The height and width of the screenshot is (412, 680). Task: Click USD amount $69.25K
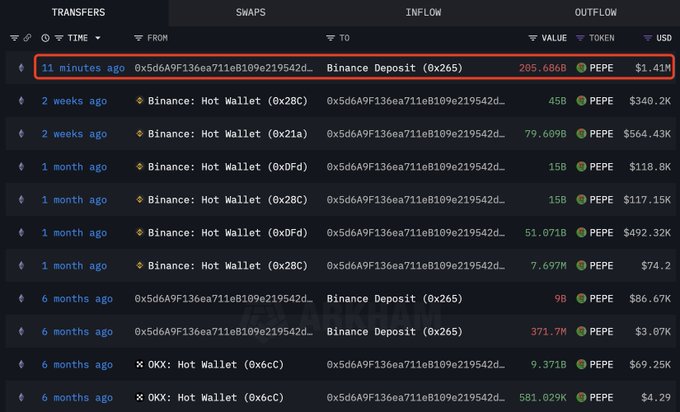pyautogui.click(x=650, y=365)
